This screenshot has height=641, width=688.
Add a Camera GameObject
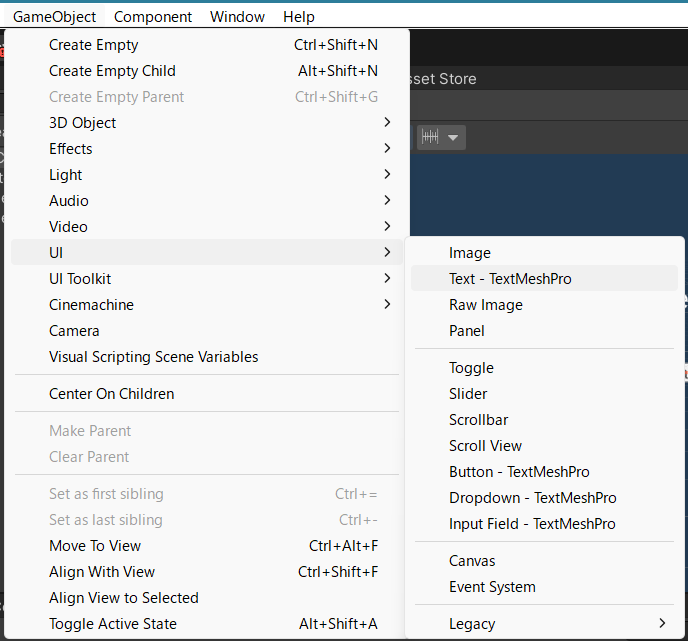[x=74, y=331]
